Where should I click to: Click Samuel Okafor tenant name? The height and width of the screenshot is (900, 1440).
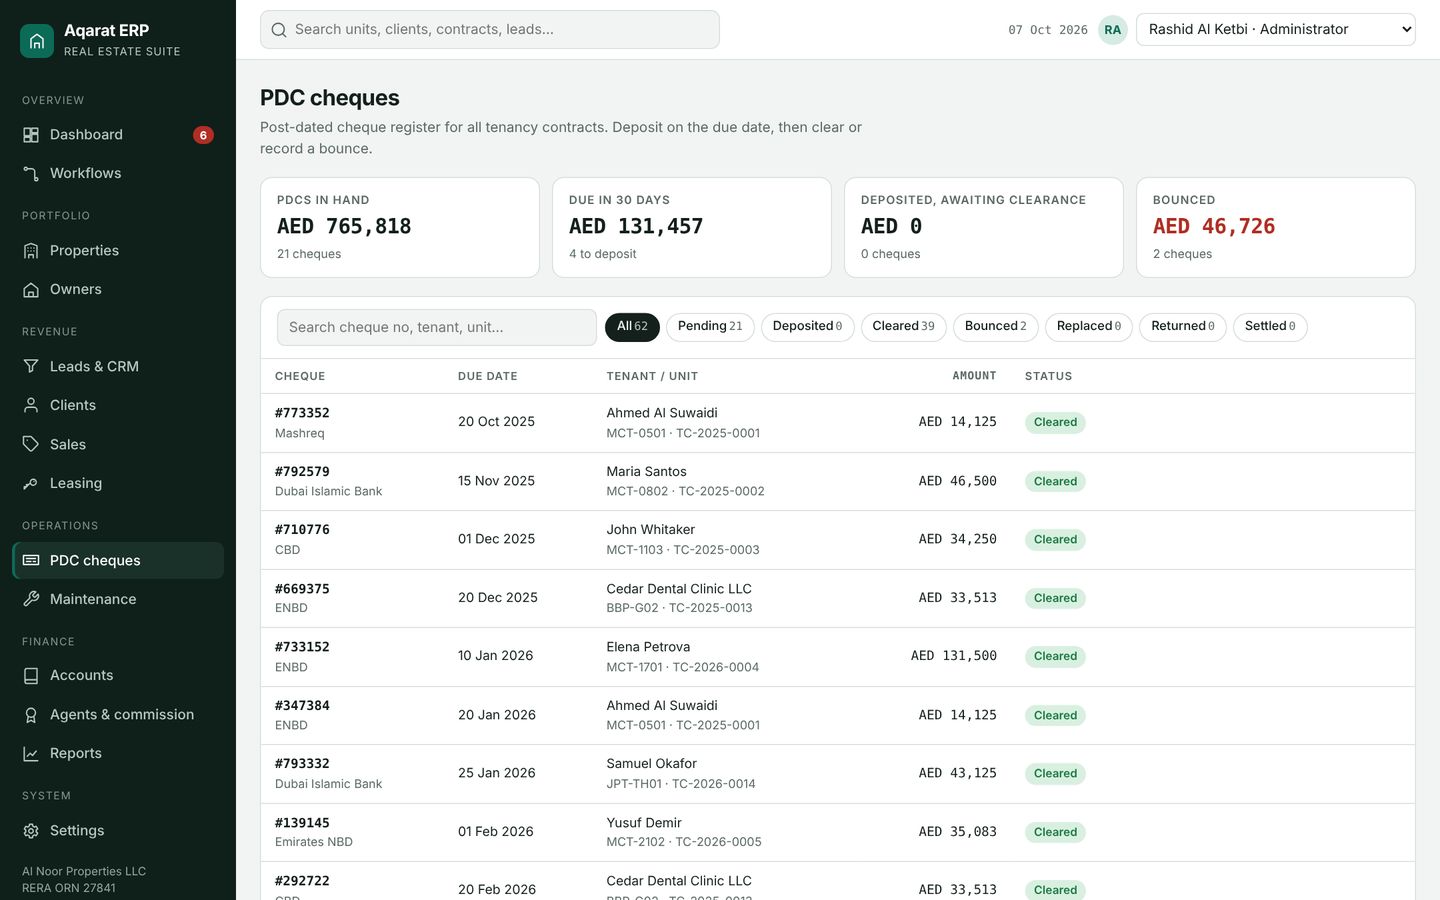click(651, 764)
